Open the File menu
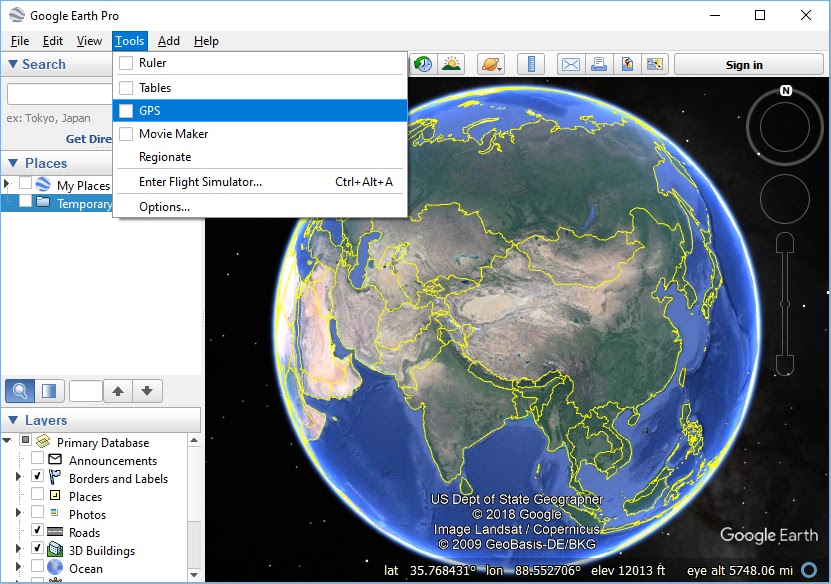Screen dimensions: 831x584 point(20,41)
